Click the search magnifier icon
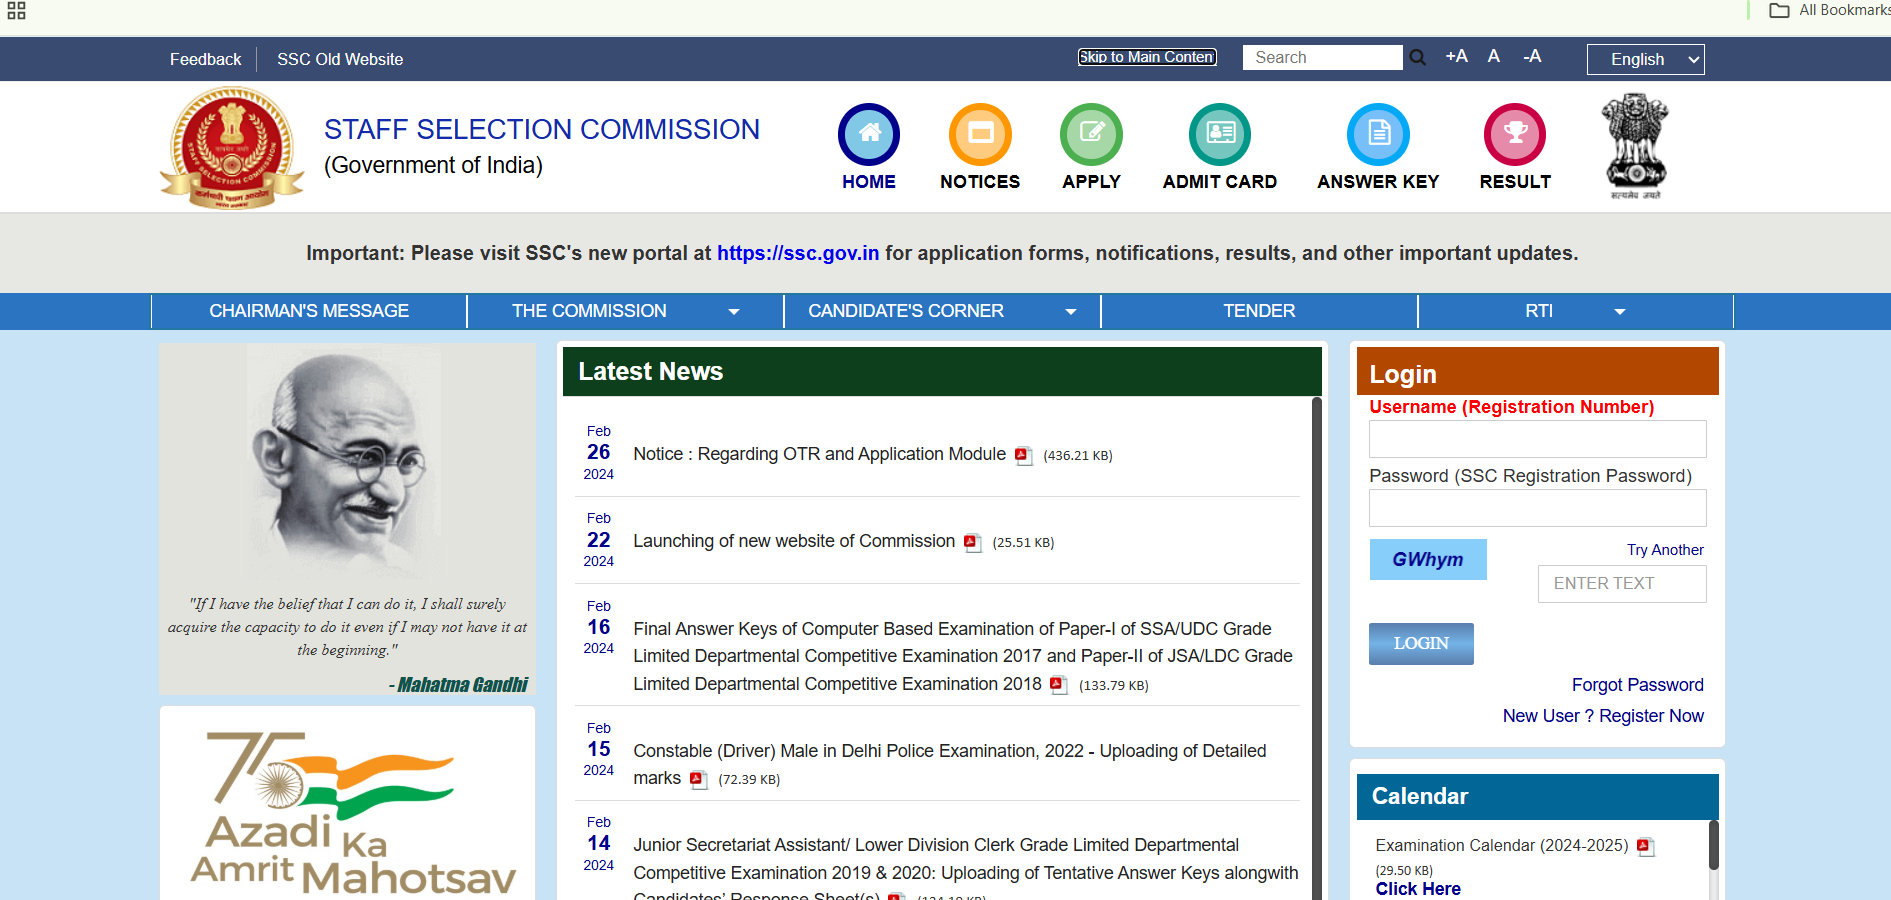Screen dimensions: 1891x900 coord(1417,58)
